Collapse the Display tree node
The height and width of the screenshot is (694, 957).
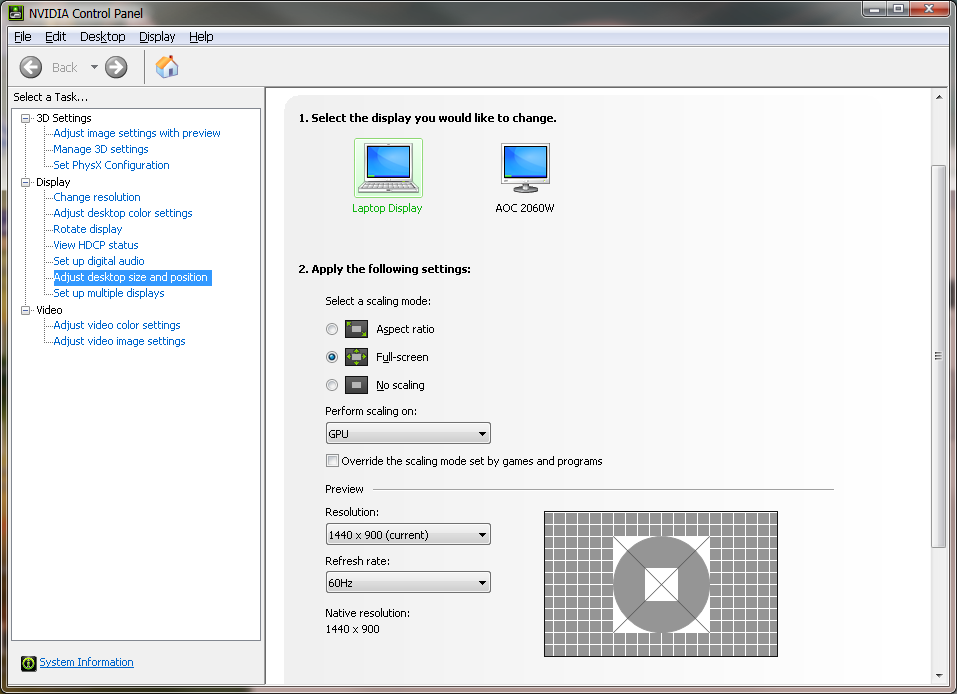[x=26, y=183]
